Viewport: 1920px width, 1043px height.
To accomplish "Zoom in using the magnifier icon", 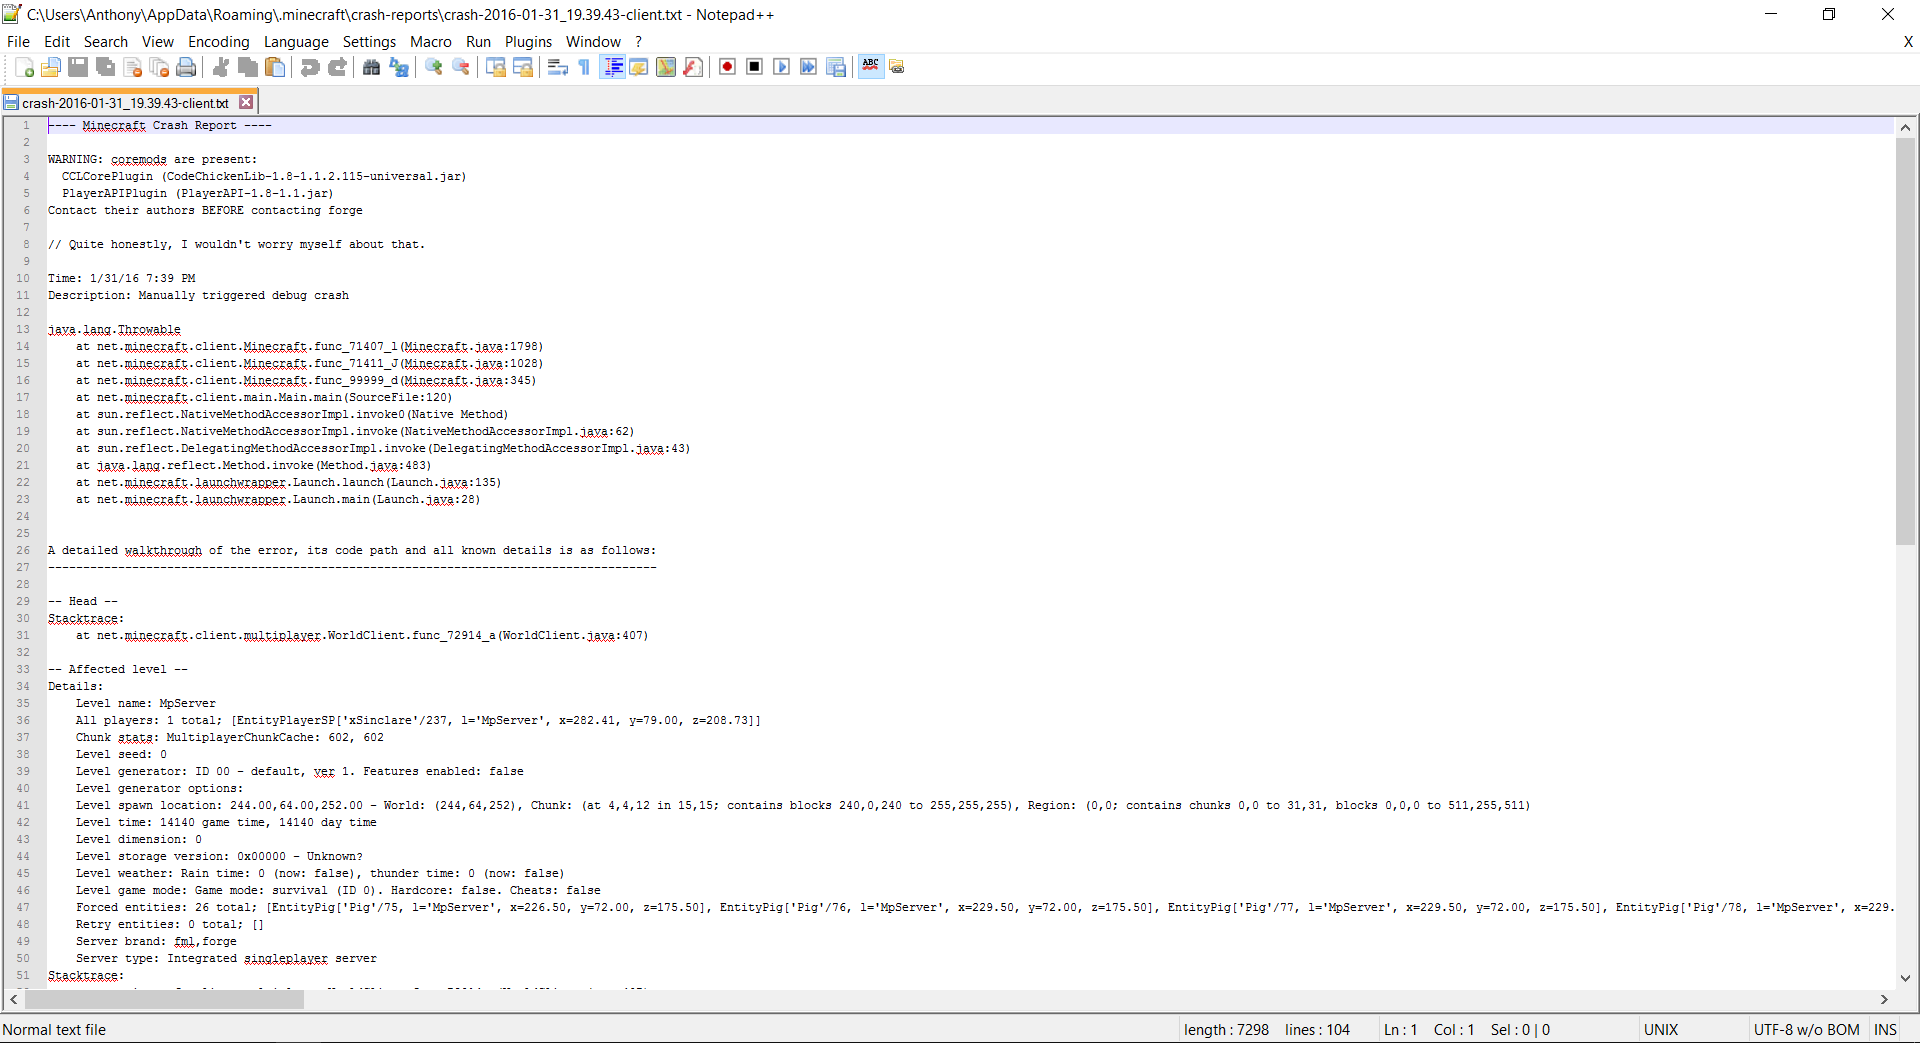I will (x=434, y=67).
